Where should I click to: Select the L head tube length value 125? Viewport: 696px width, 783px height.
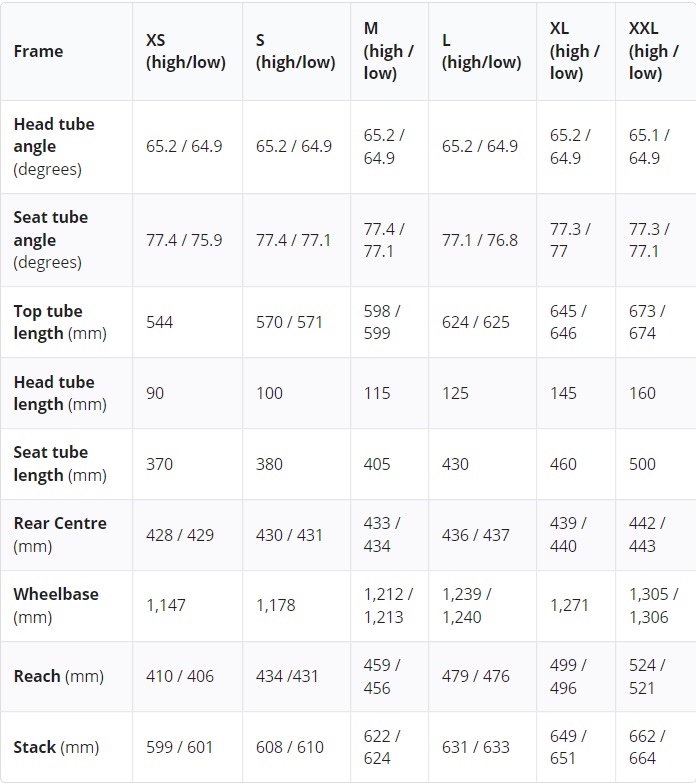pyautogui.click(x=455, y=393)
